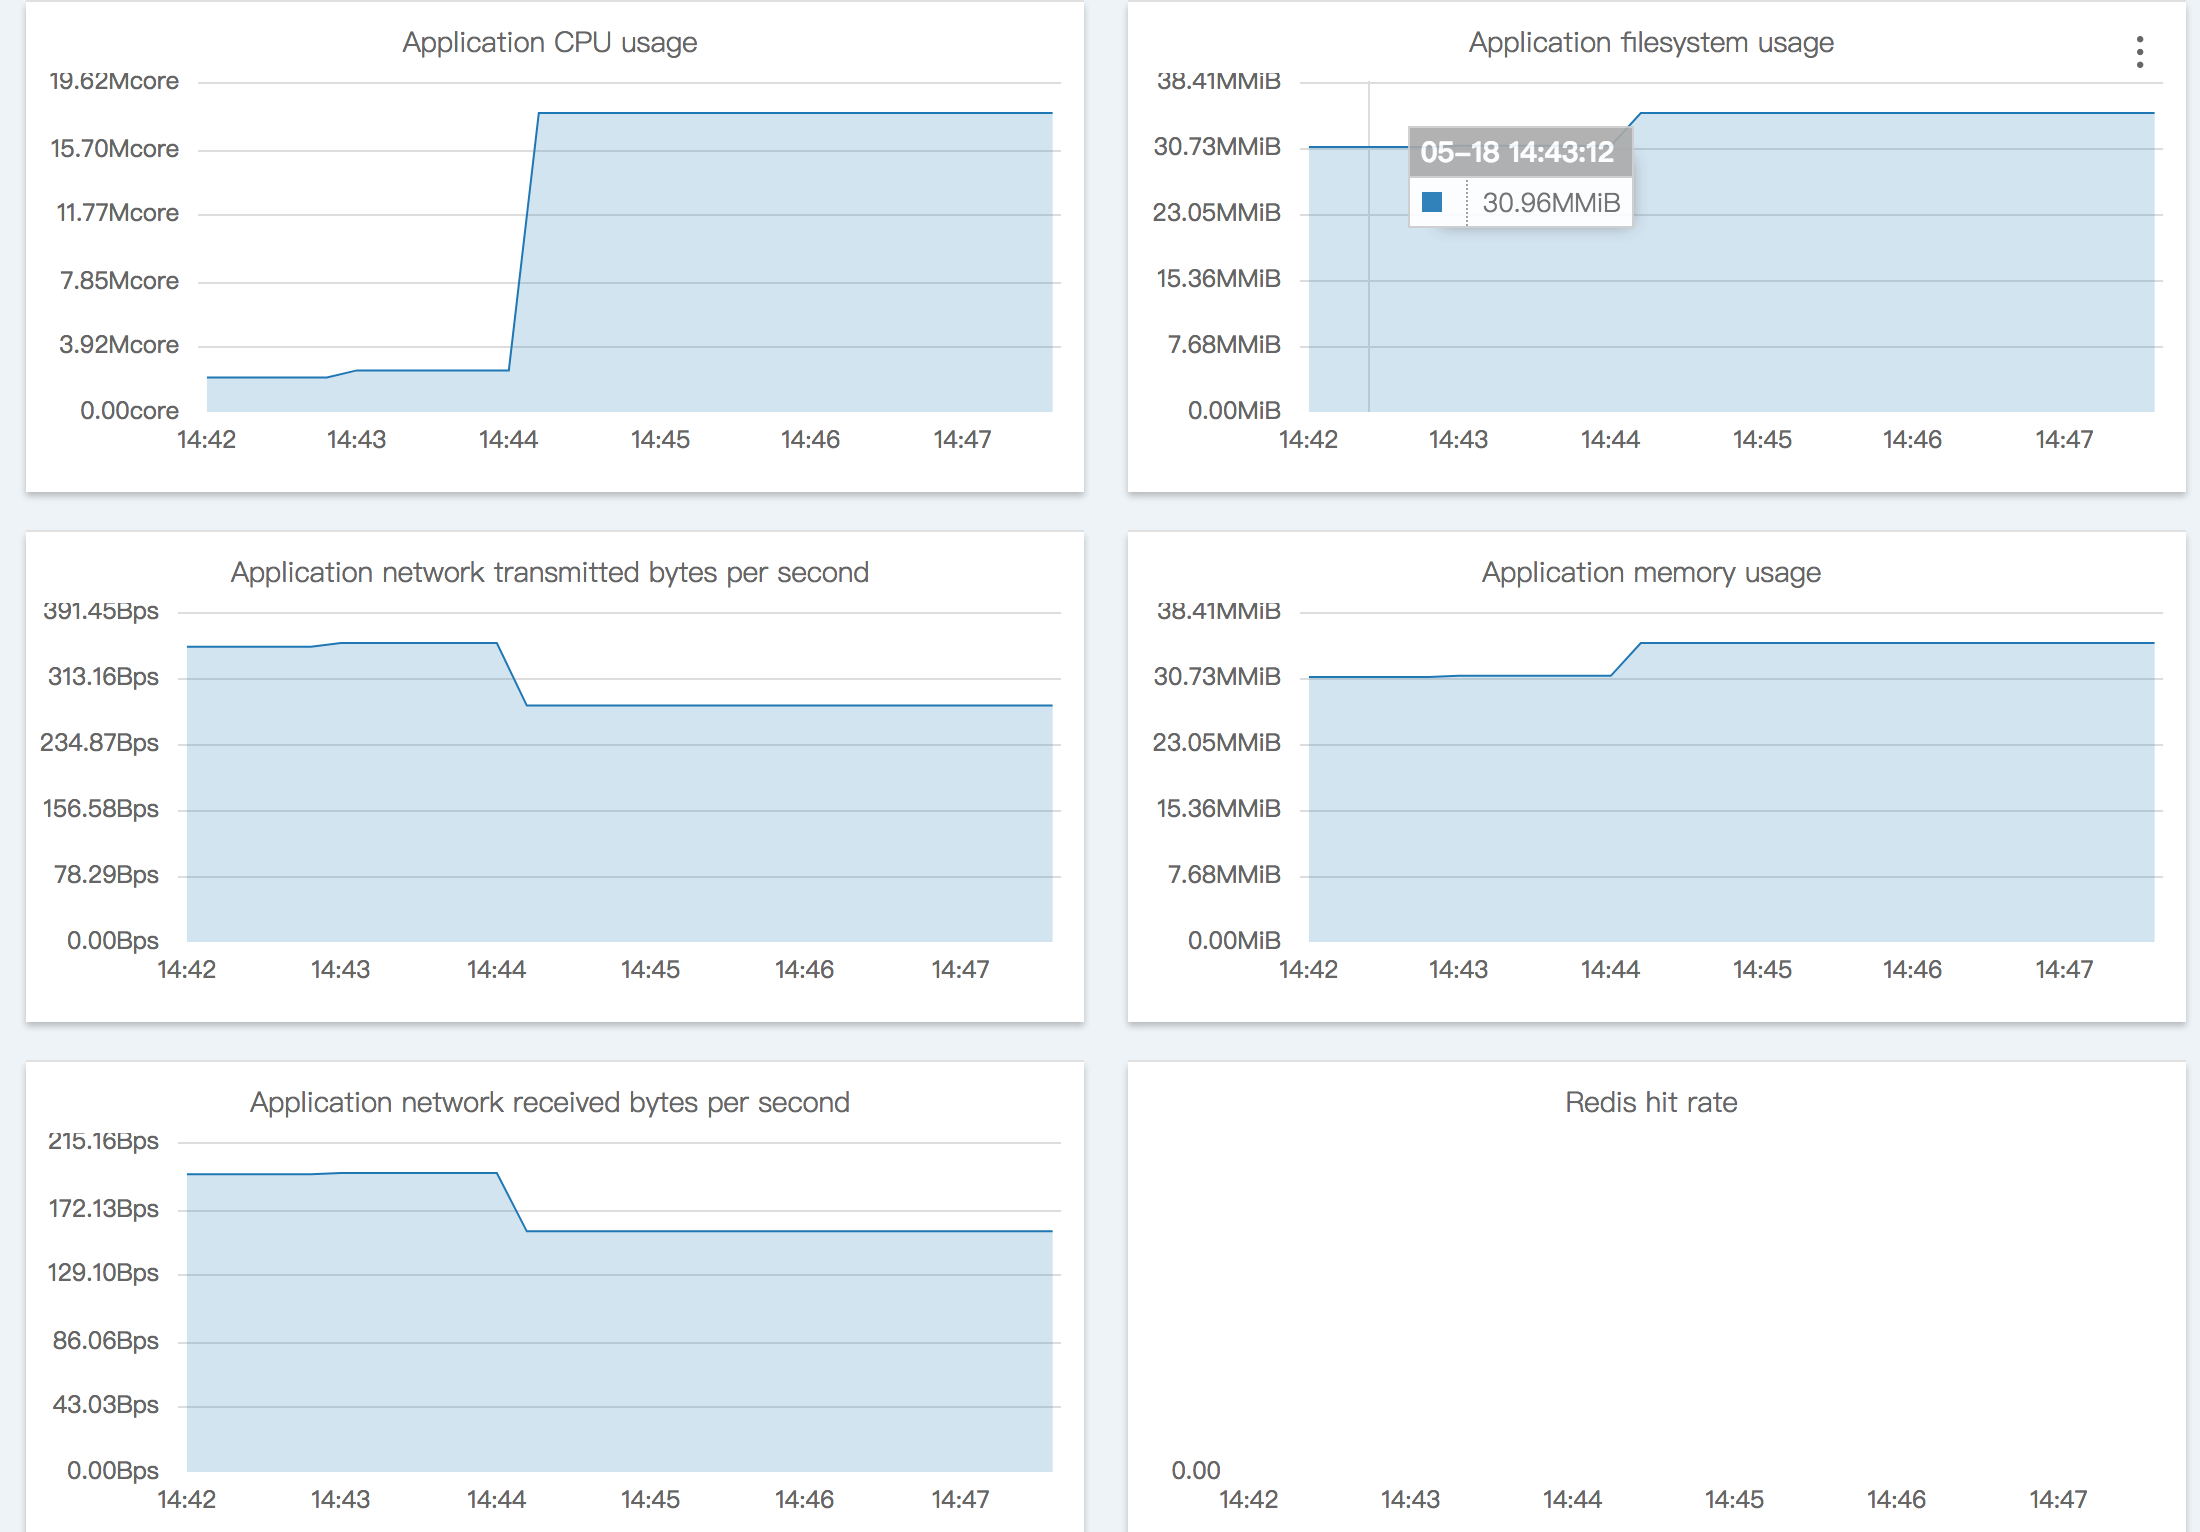Click 78.29Bps label in transmitted bytes chart
Viewport: 2200px width, 1532px height.
(x=107, y=875)
